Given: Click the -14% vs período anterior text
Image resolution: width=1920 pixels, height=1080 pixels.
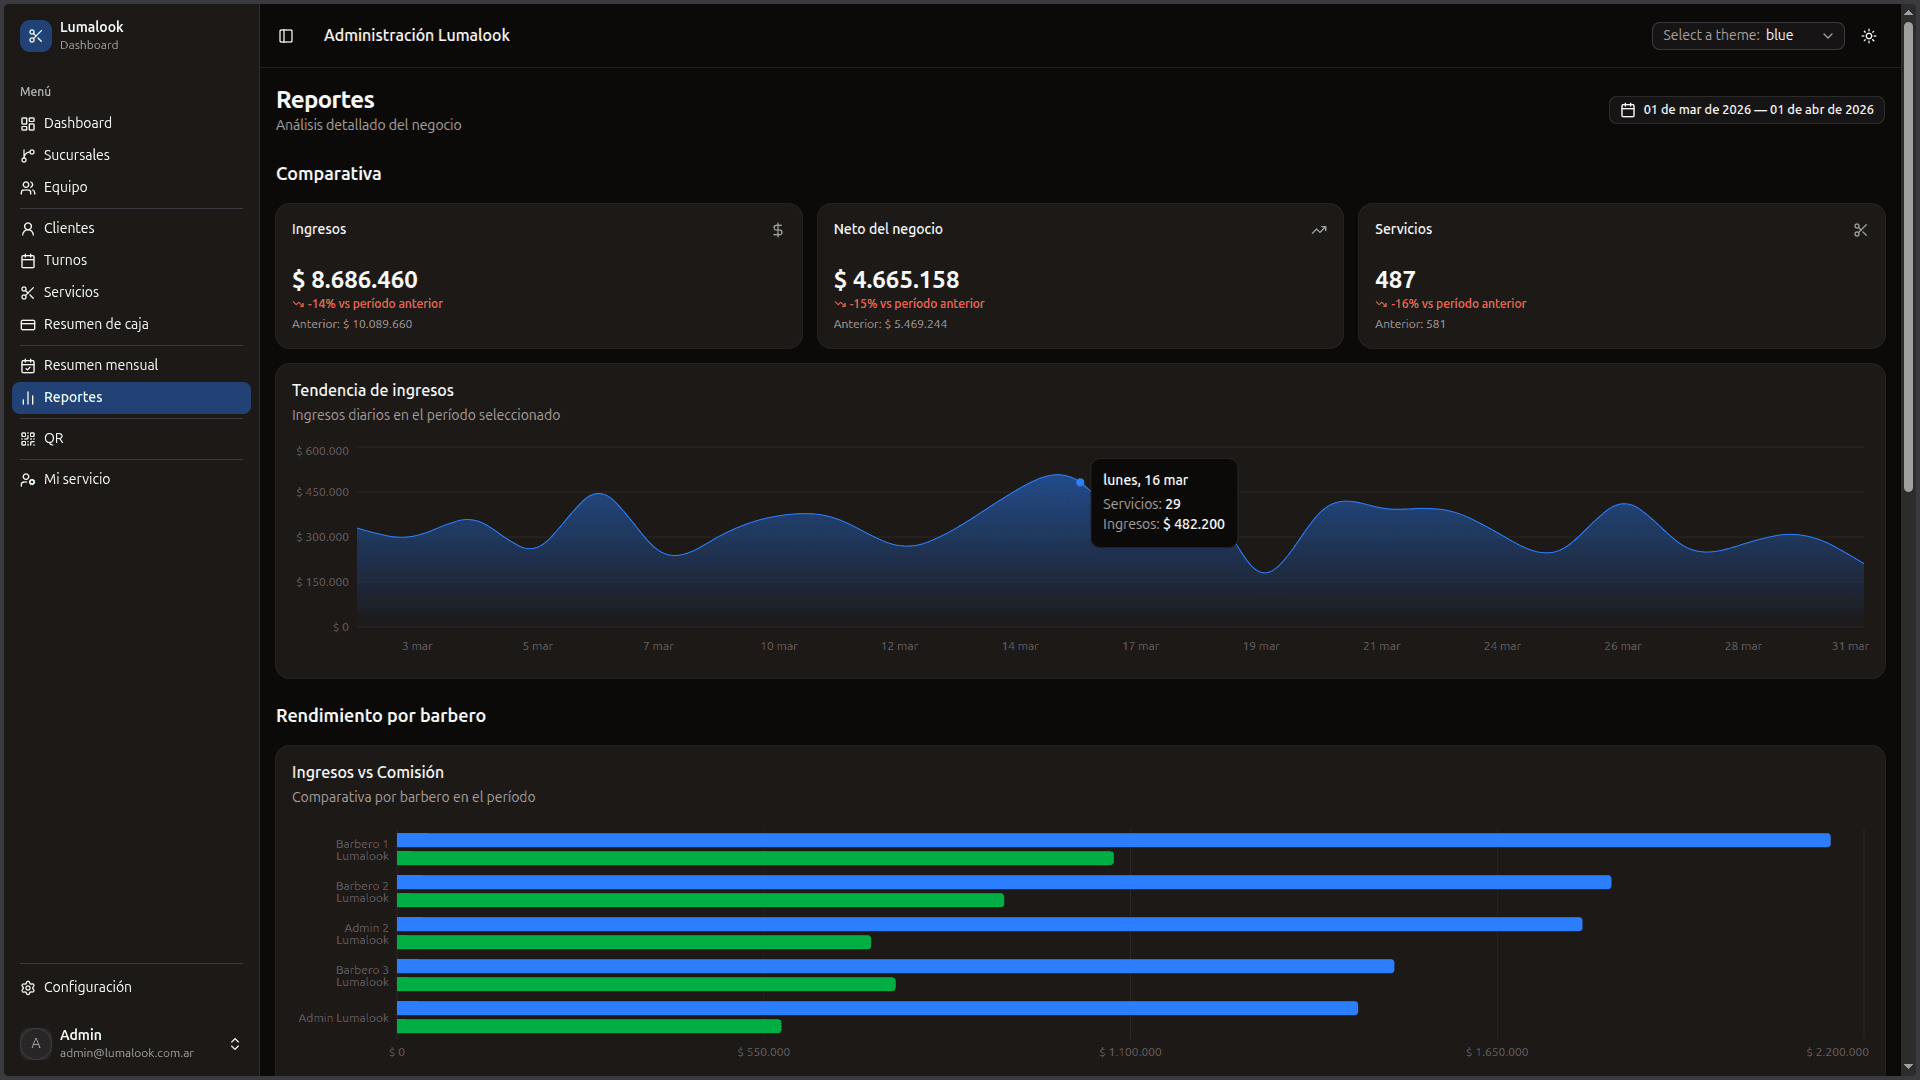Looking at the screenshot, I should [x=375, y=304].
